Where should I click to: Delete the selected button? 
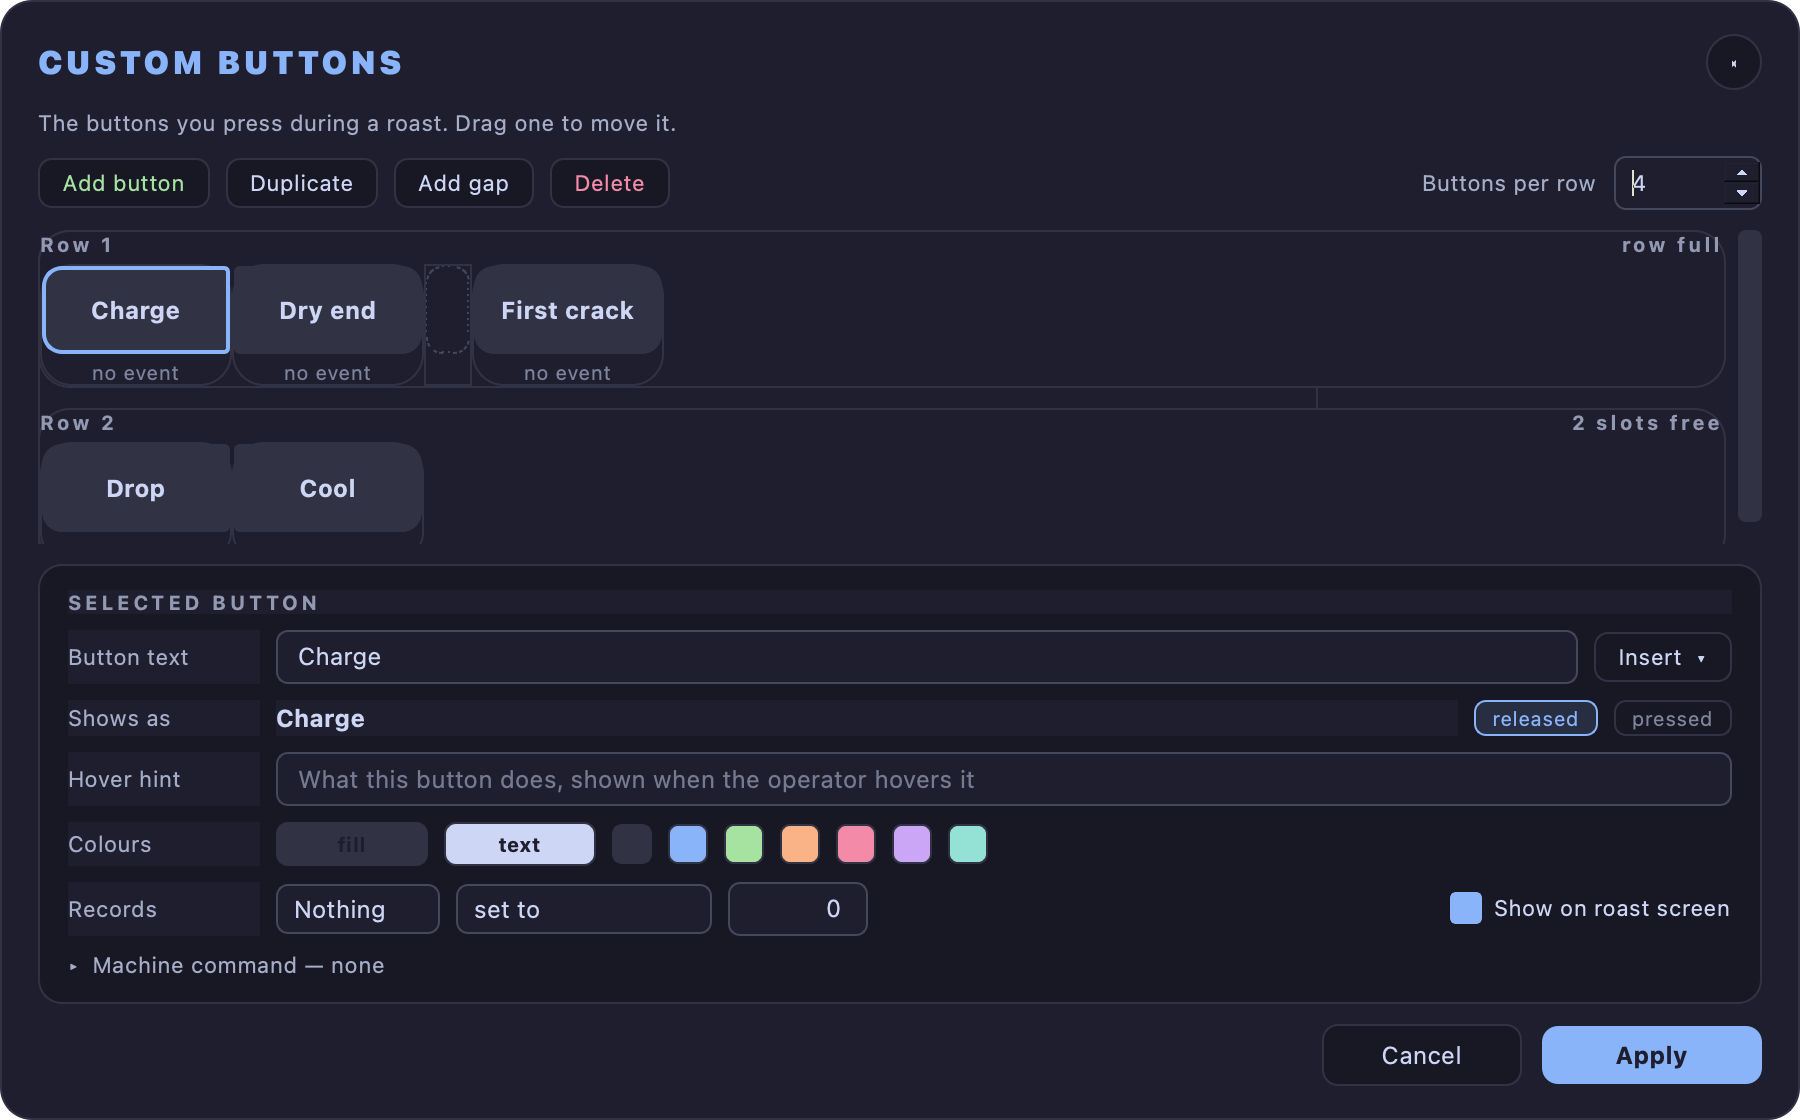pyautogui.click(x=609, y=183)
